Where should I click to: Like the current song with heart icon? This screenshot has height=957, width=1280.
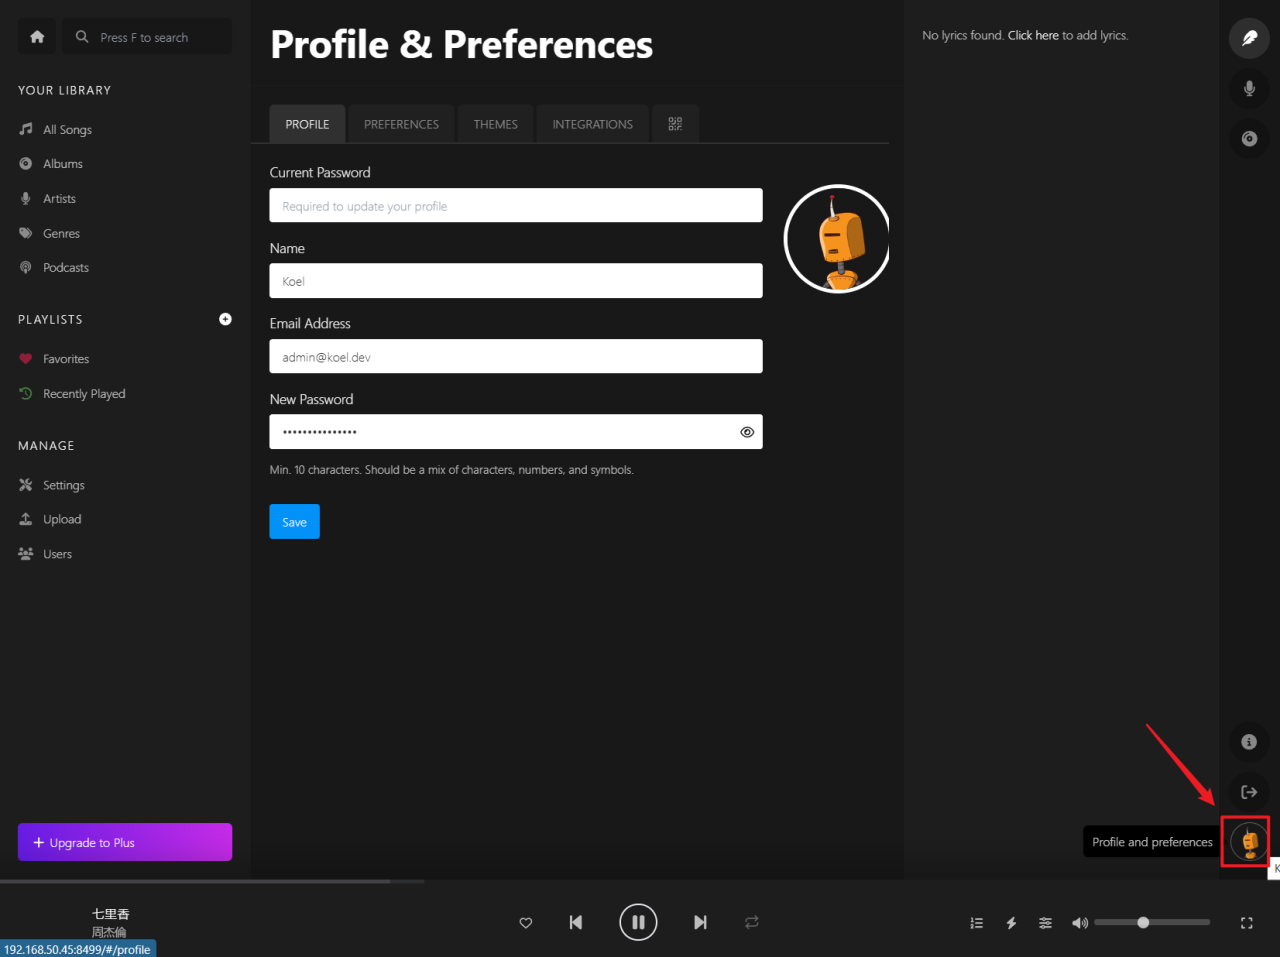(526, 923)
